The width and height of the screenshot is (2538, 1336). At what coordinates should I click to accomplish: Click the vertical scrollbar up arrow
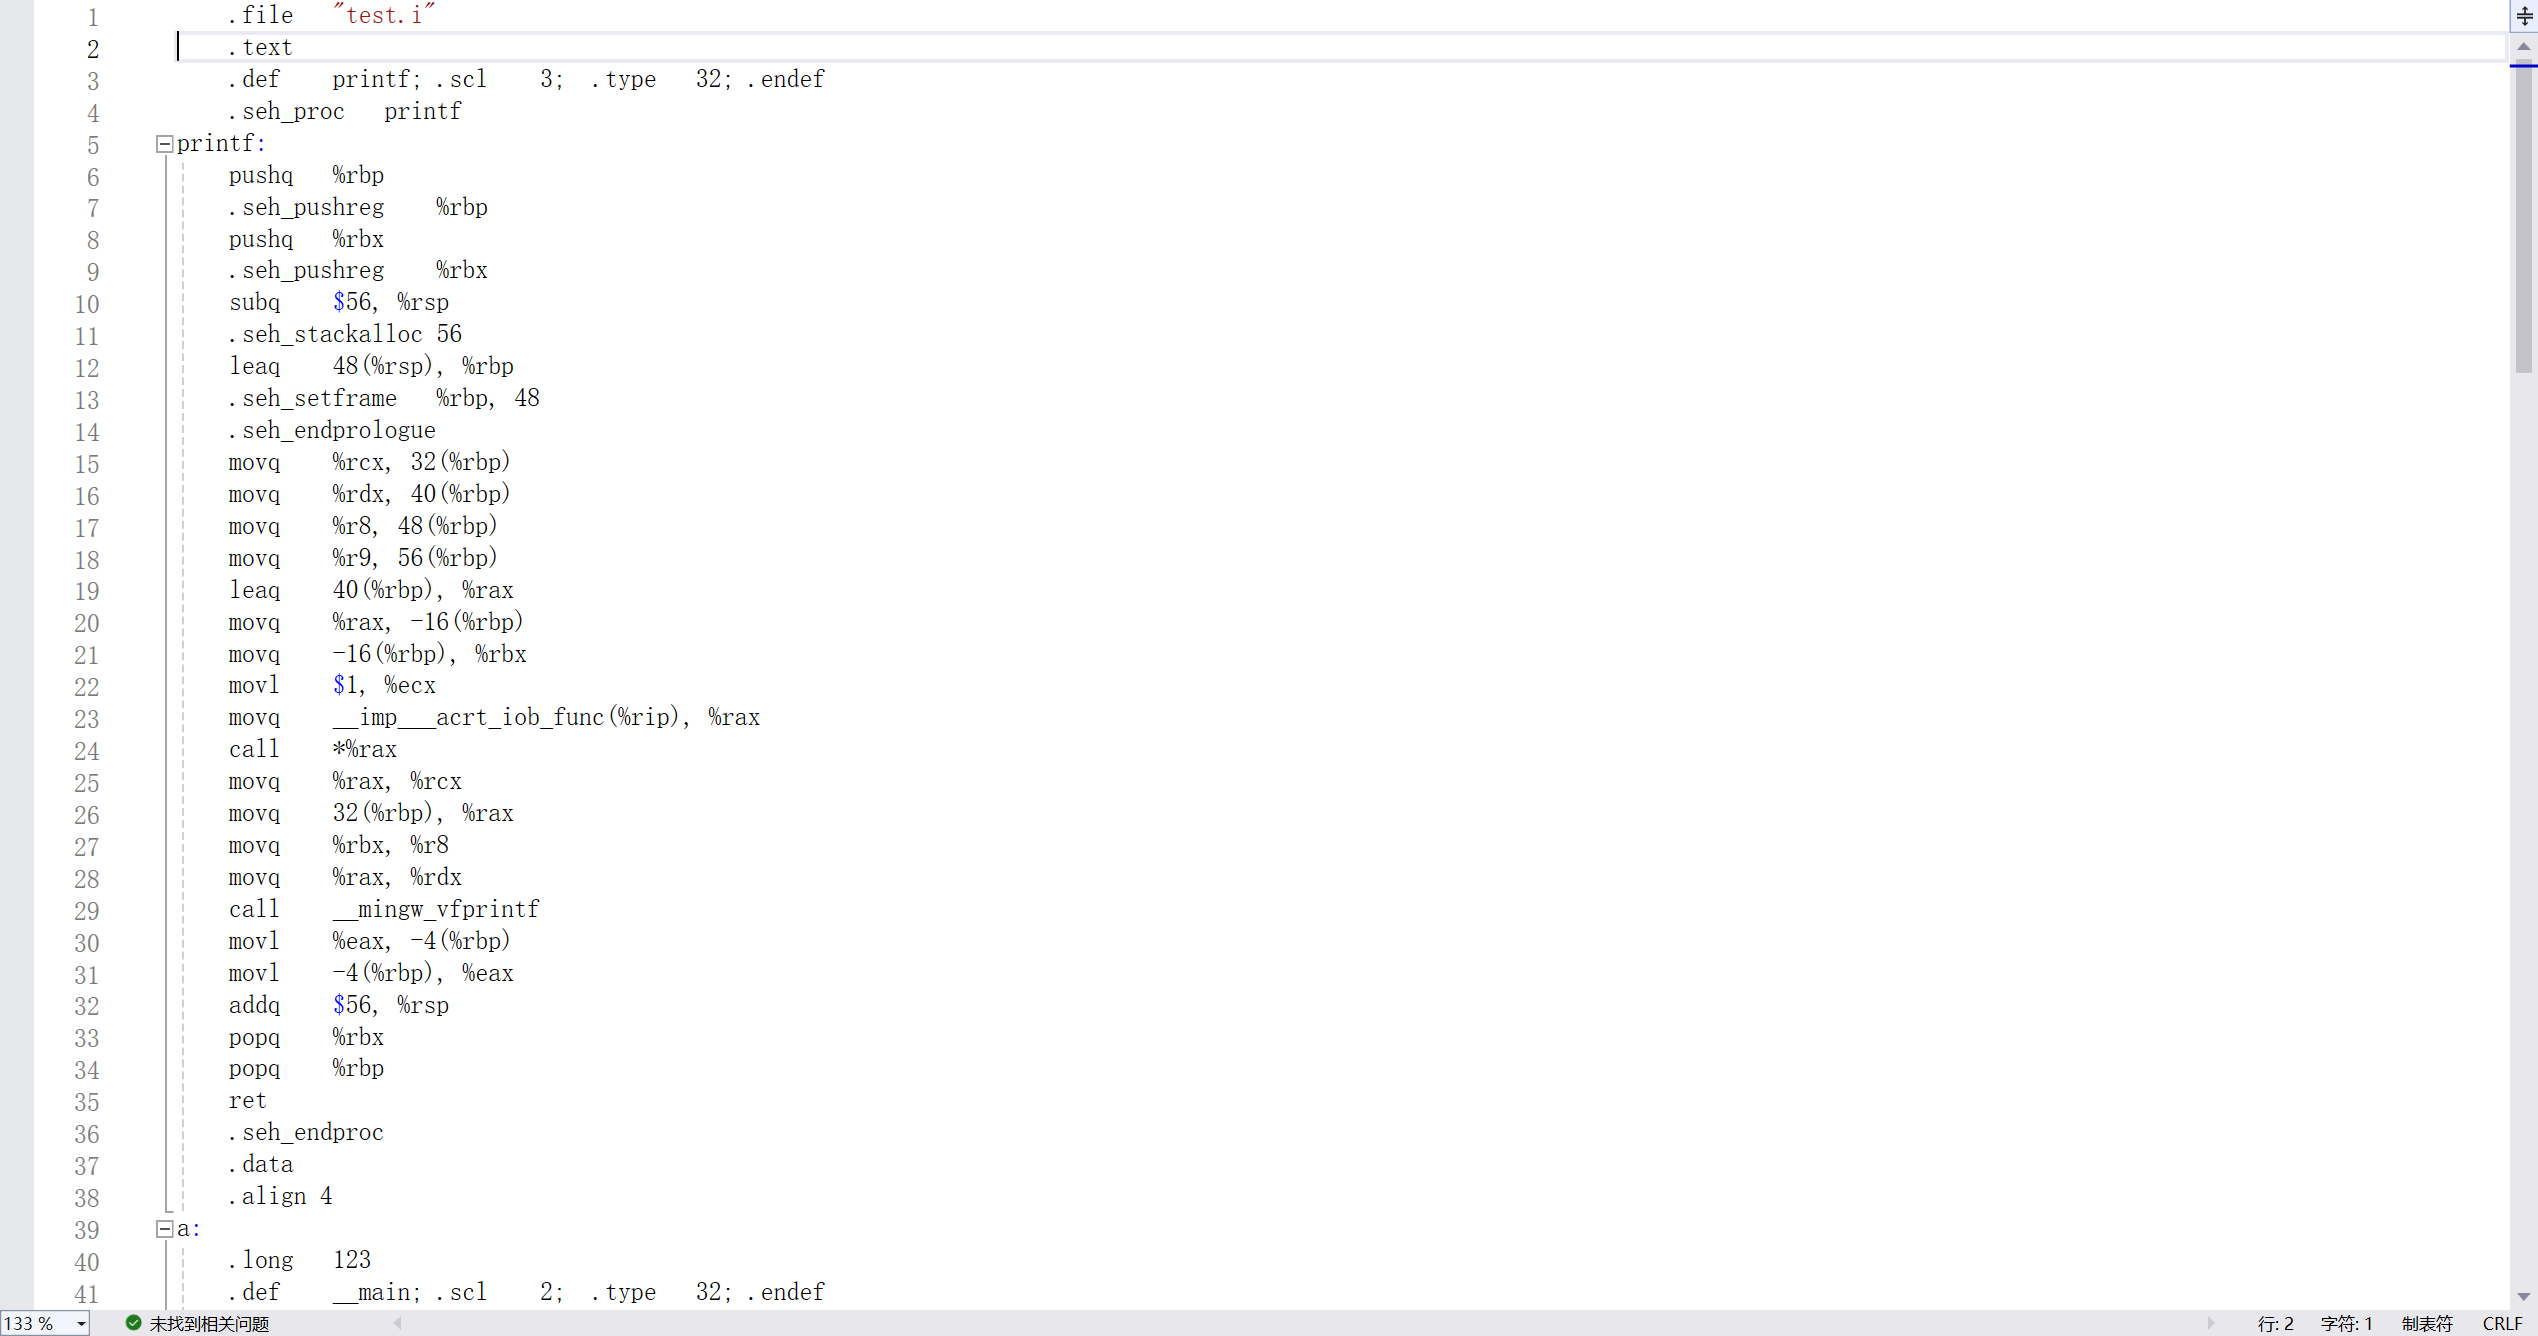click(2524, 47)
